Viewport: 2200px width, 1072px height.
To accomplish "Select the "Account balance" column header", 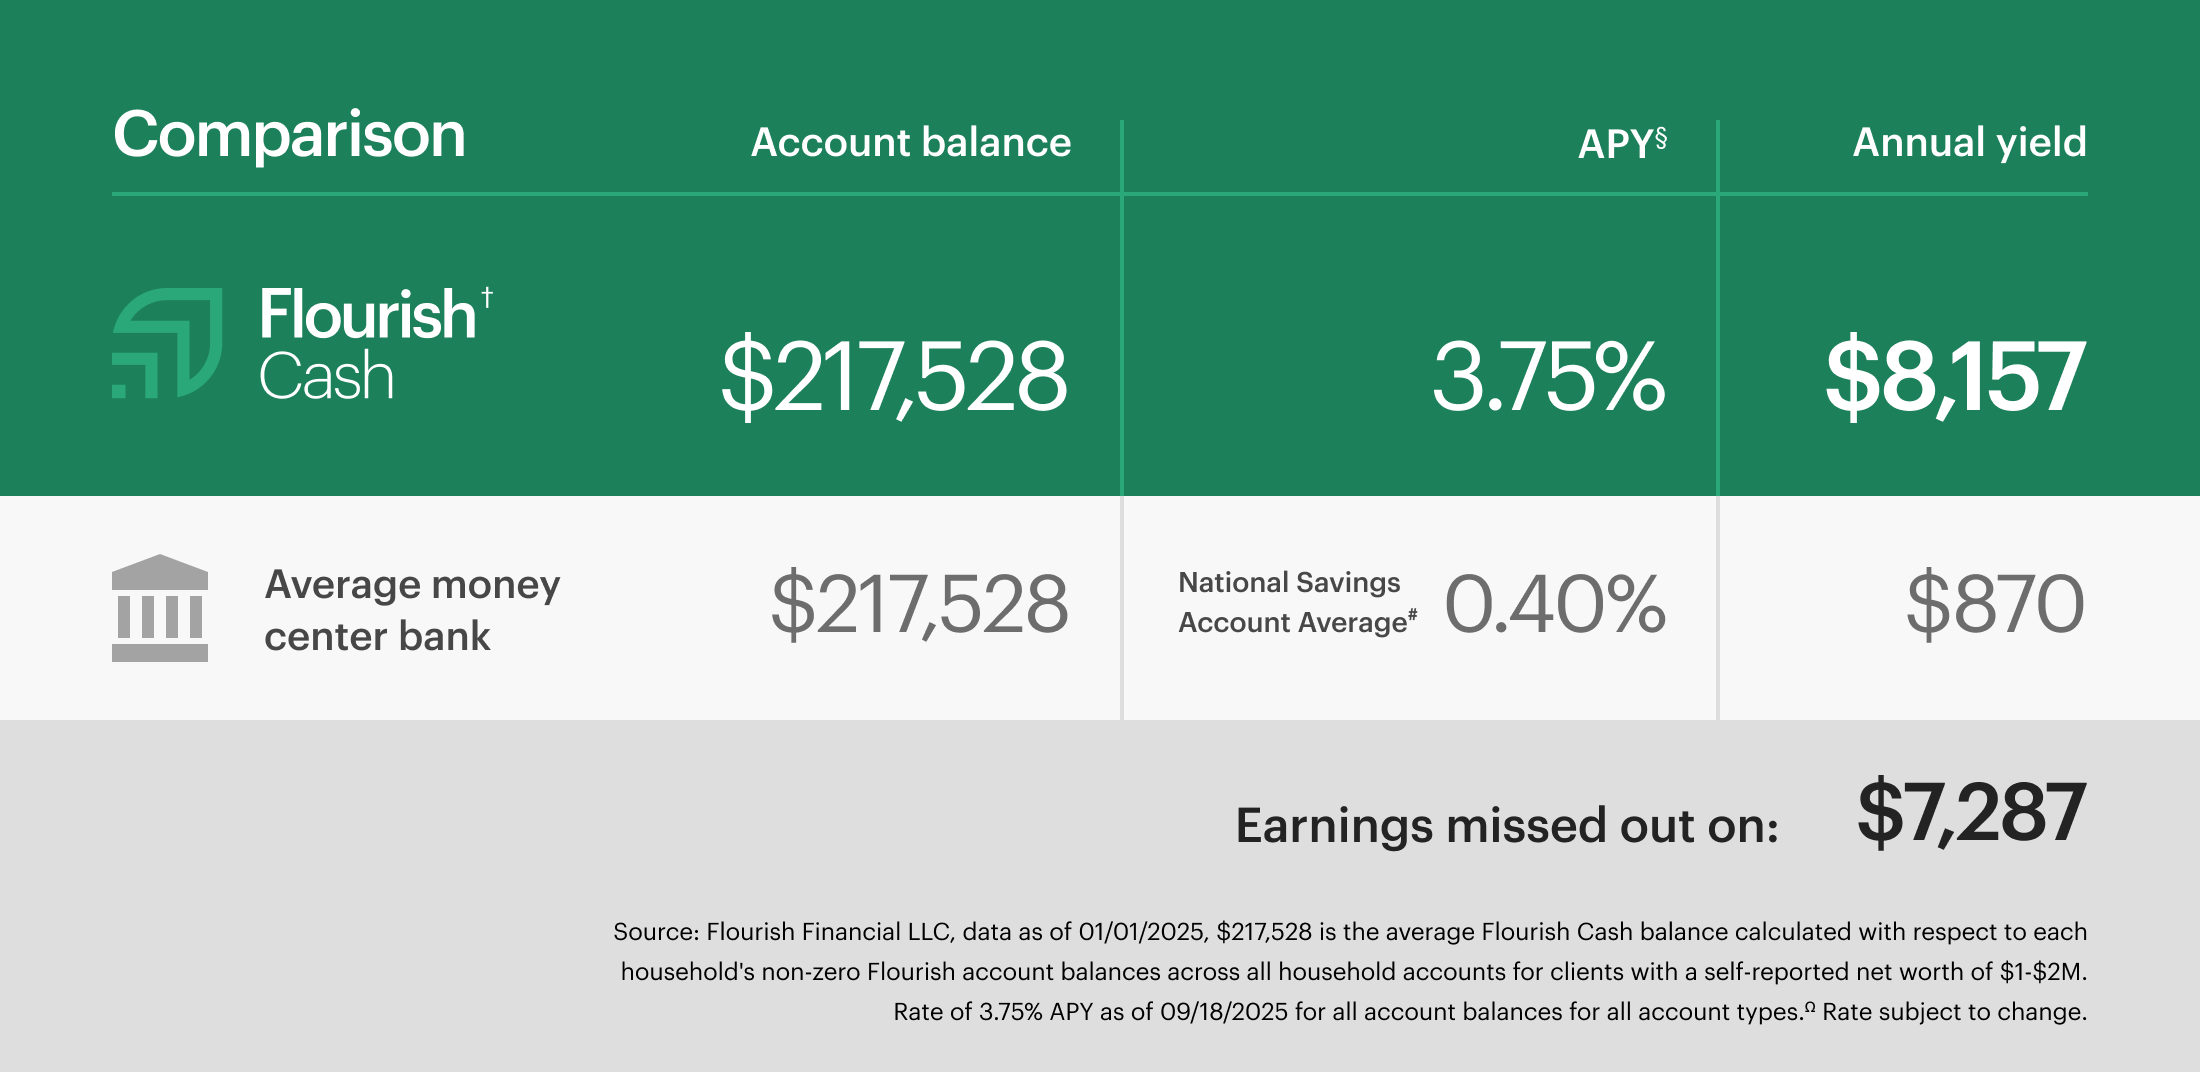I will click(x=910, y=142).
